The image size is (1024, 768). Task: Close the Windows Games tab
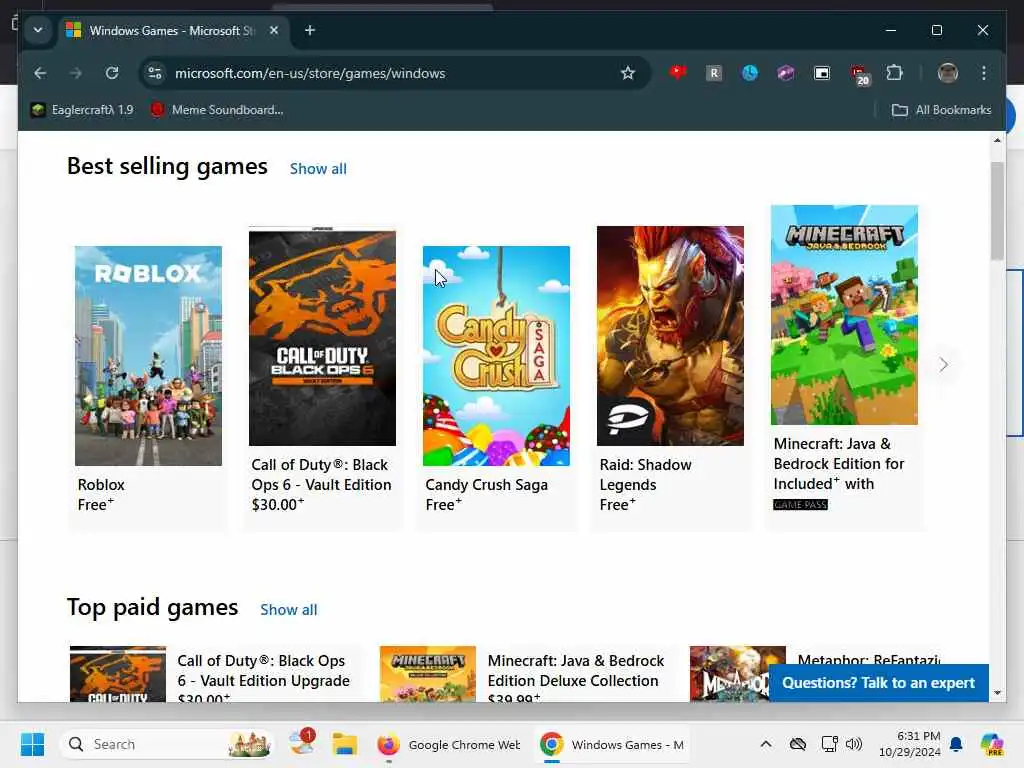(x=274, y=30)
